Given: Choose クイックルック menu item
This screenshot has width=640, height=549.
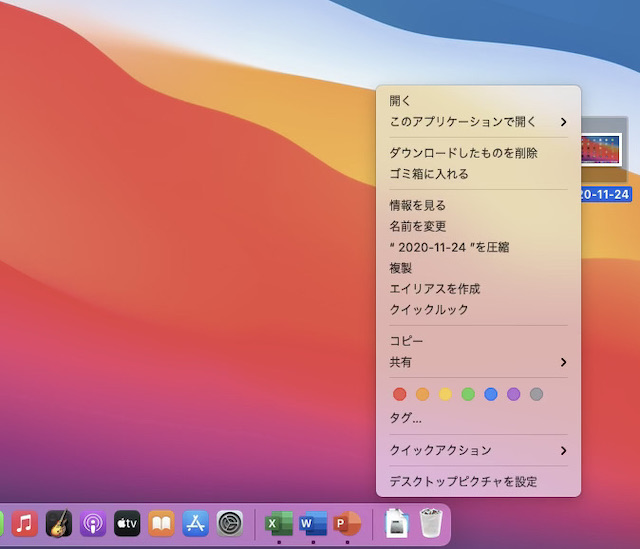Looking at the screenshot, I should coord(478,310).
